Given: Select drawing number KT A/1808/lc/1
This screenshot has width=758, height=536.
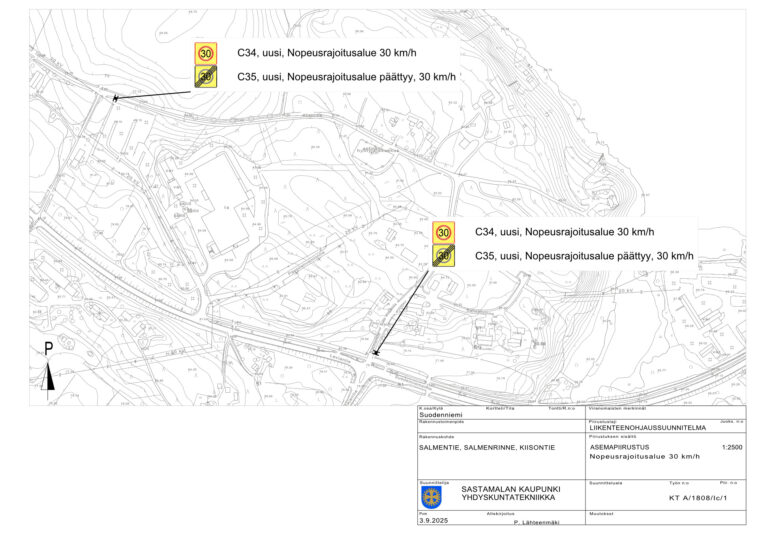Looking at the screenshot, I should 696,497.
